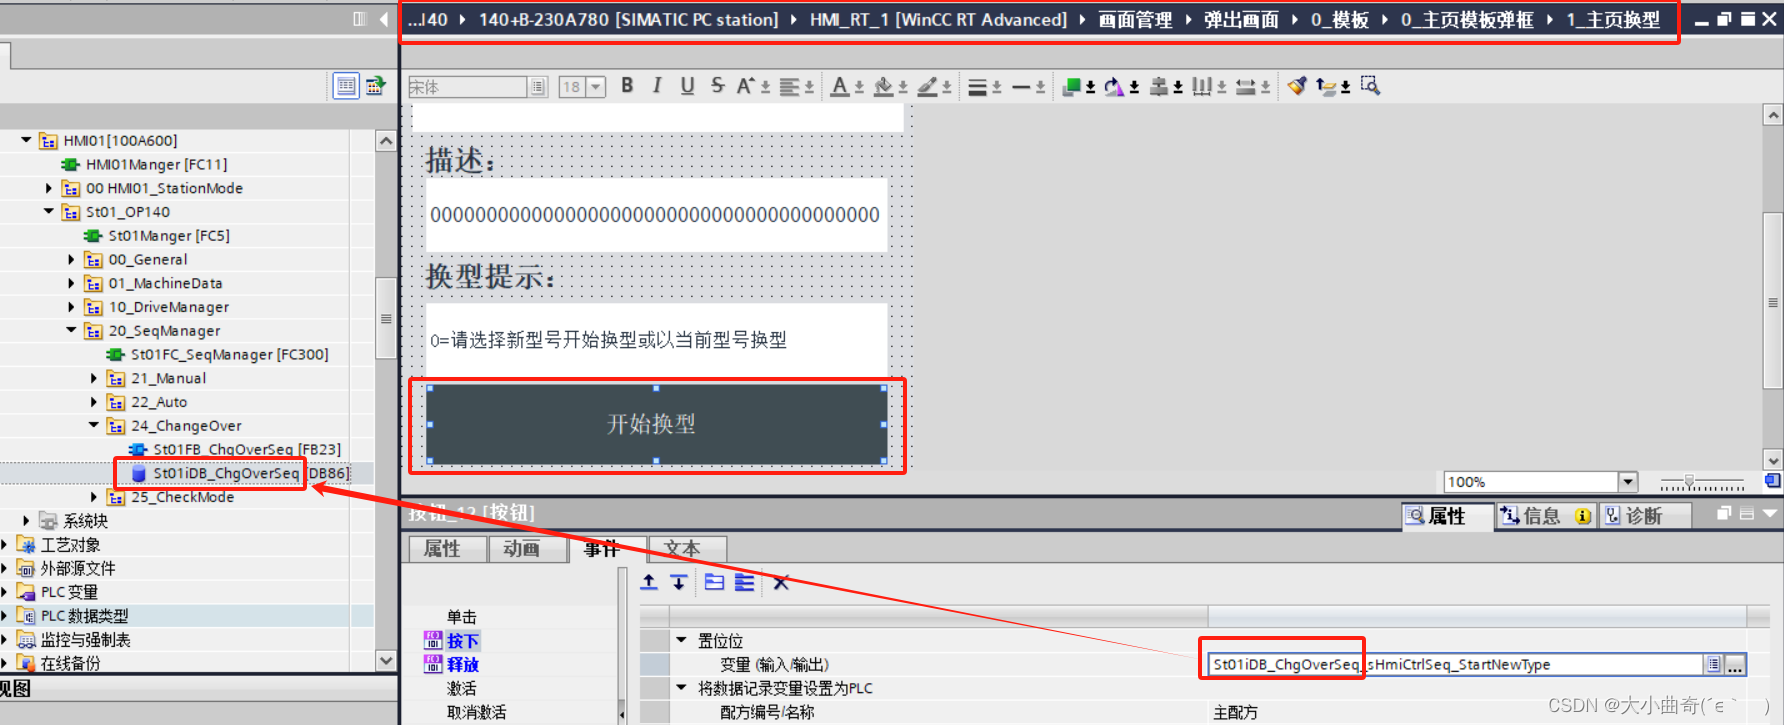The width and height of the screenshot is (1784, 725).
Task: Click the rotate object icon
Action: [x=1114, y=87]
